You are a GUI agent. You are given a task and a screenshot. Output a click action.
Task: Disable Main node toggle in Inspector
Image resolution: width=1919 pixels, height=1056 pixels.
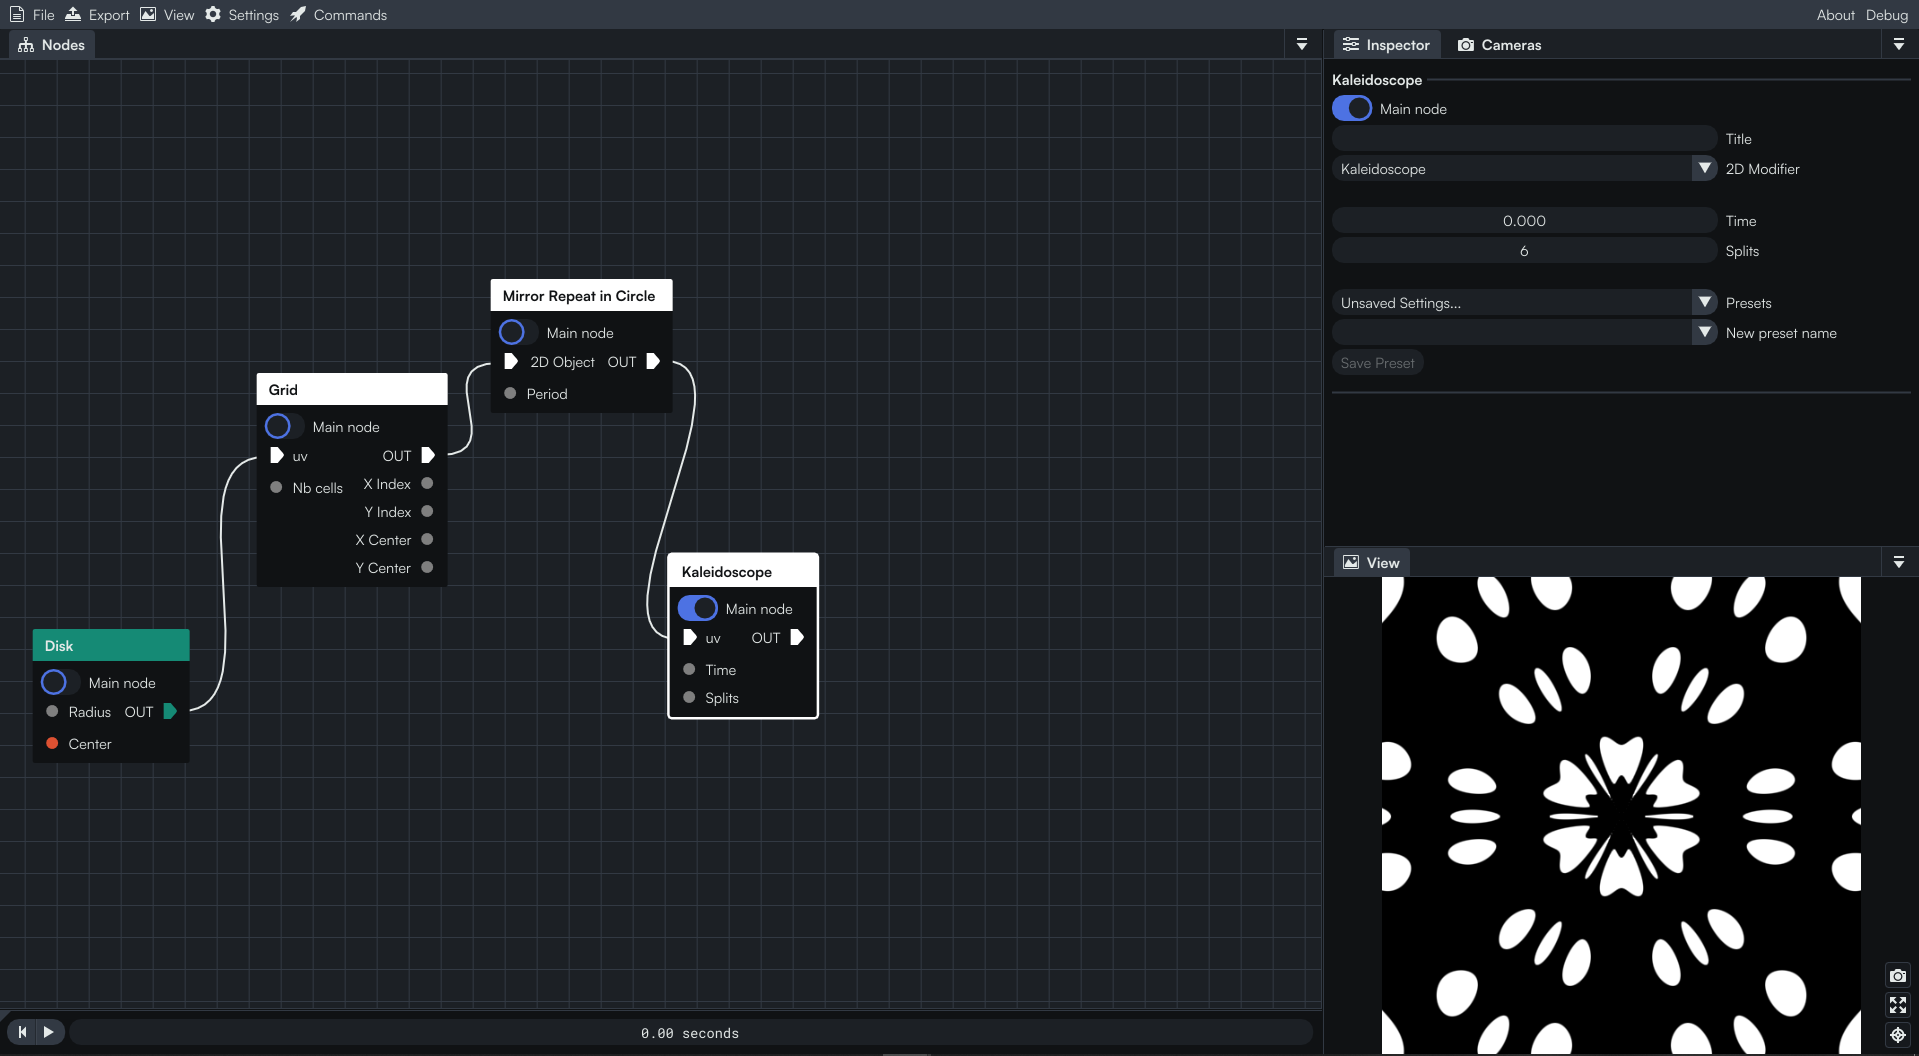(x=1352, y=109)
